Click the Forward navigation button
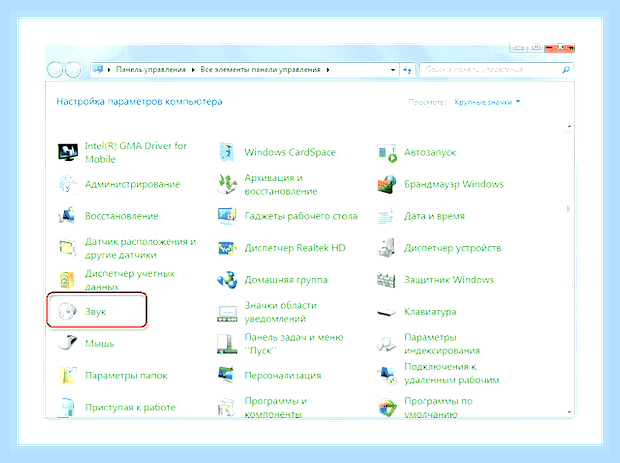This screenshot has height=463, width=620. (x=72, y=70)
